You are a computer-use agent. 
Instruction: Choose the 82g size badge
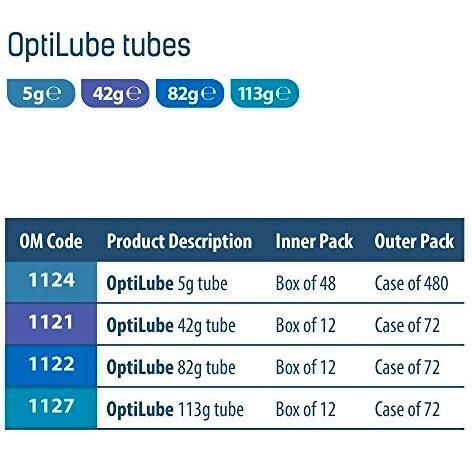190,93
